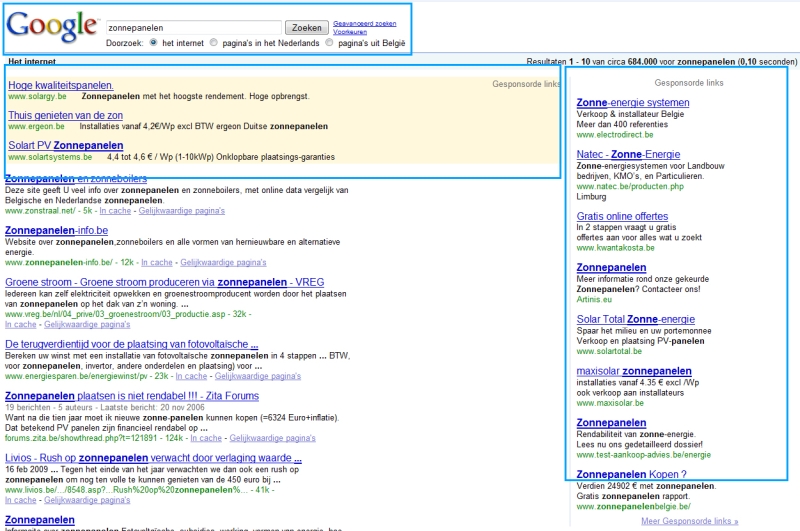Open 'Solart PV Zonnepanelen' ad link
This screenshot has width=800, height=531.
65,145
